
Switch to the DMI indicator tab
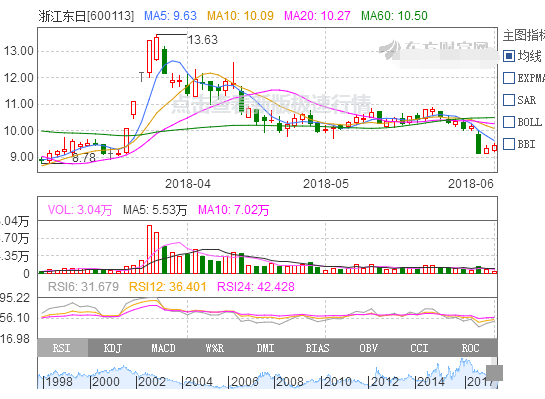tap(266, 348)
